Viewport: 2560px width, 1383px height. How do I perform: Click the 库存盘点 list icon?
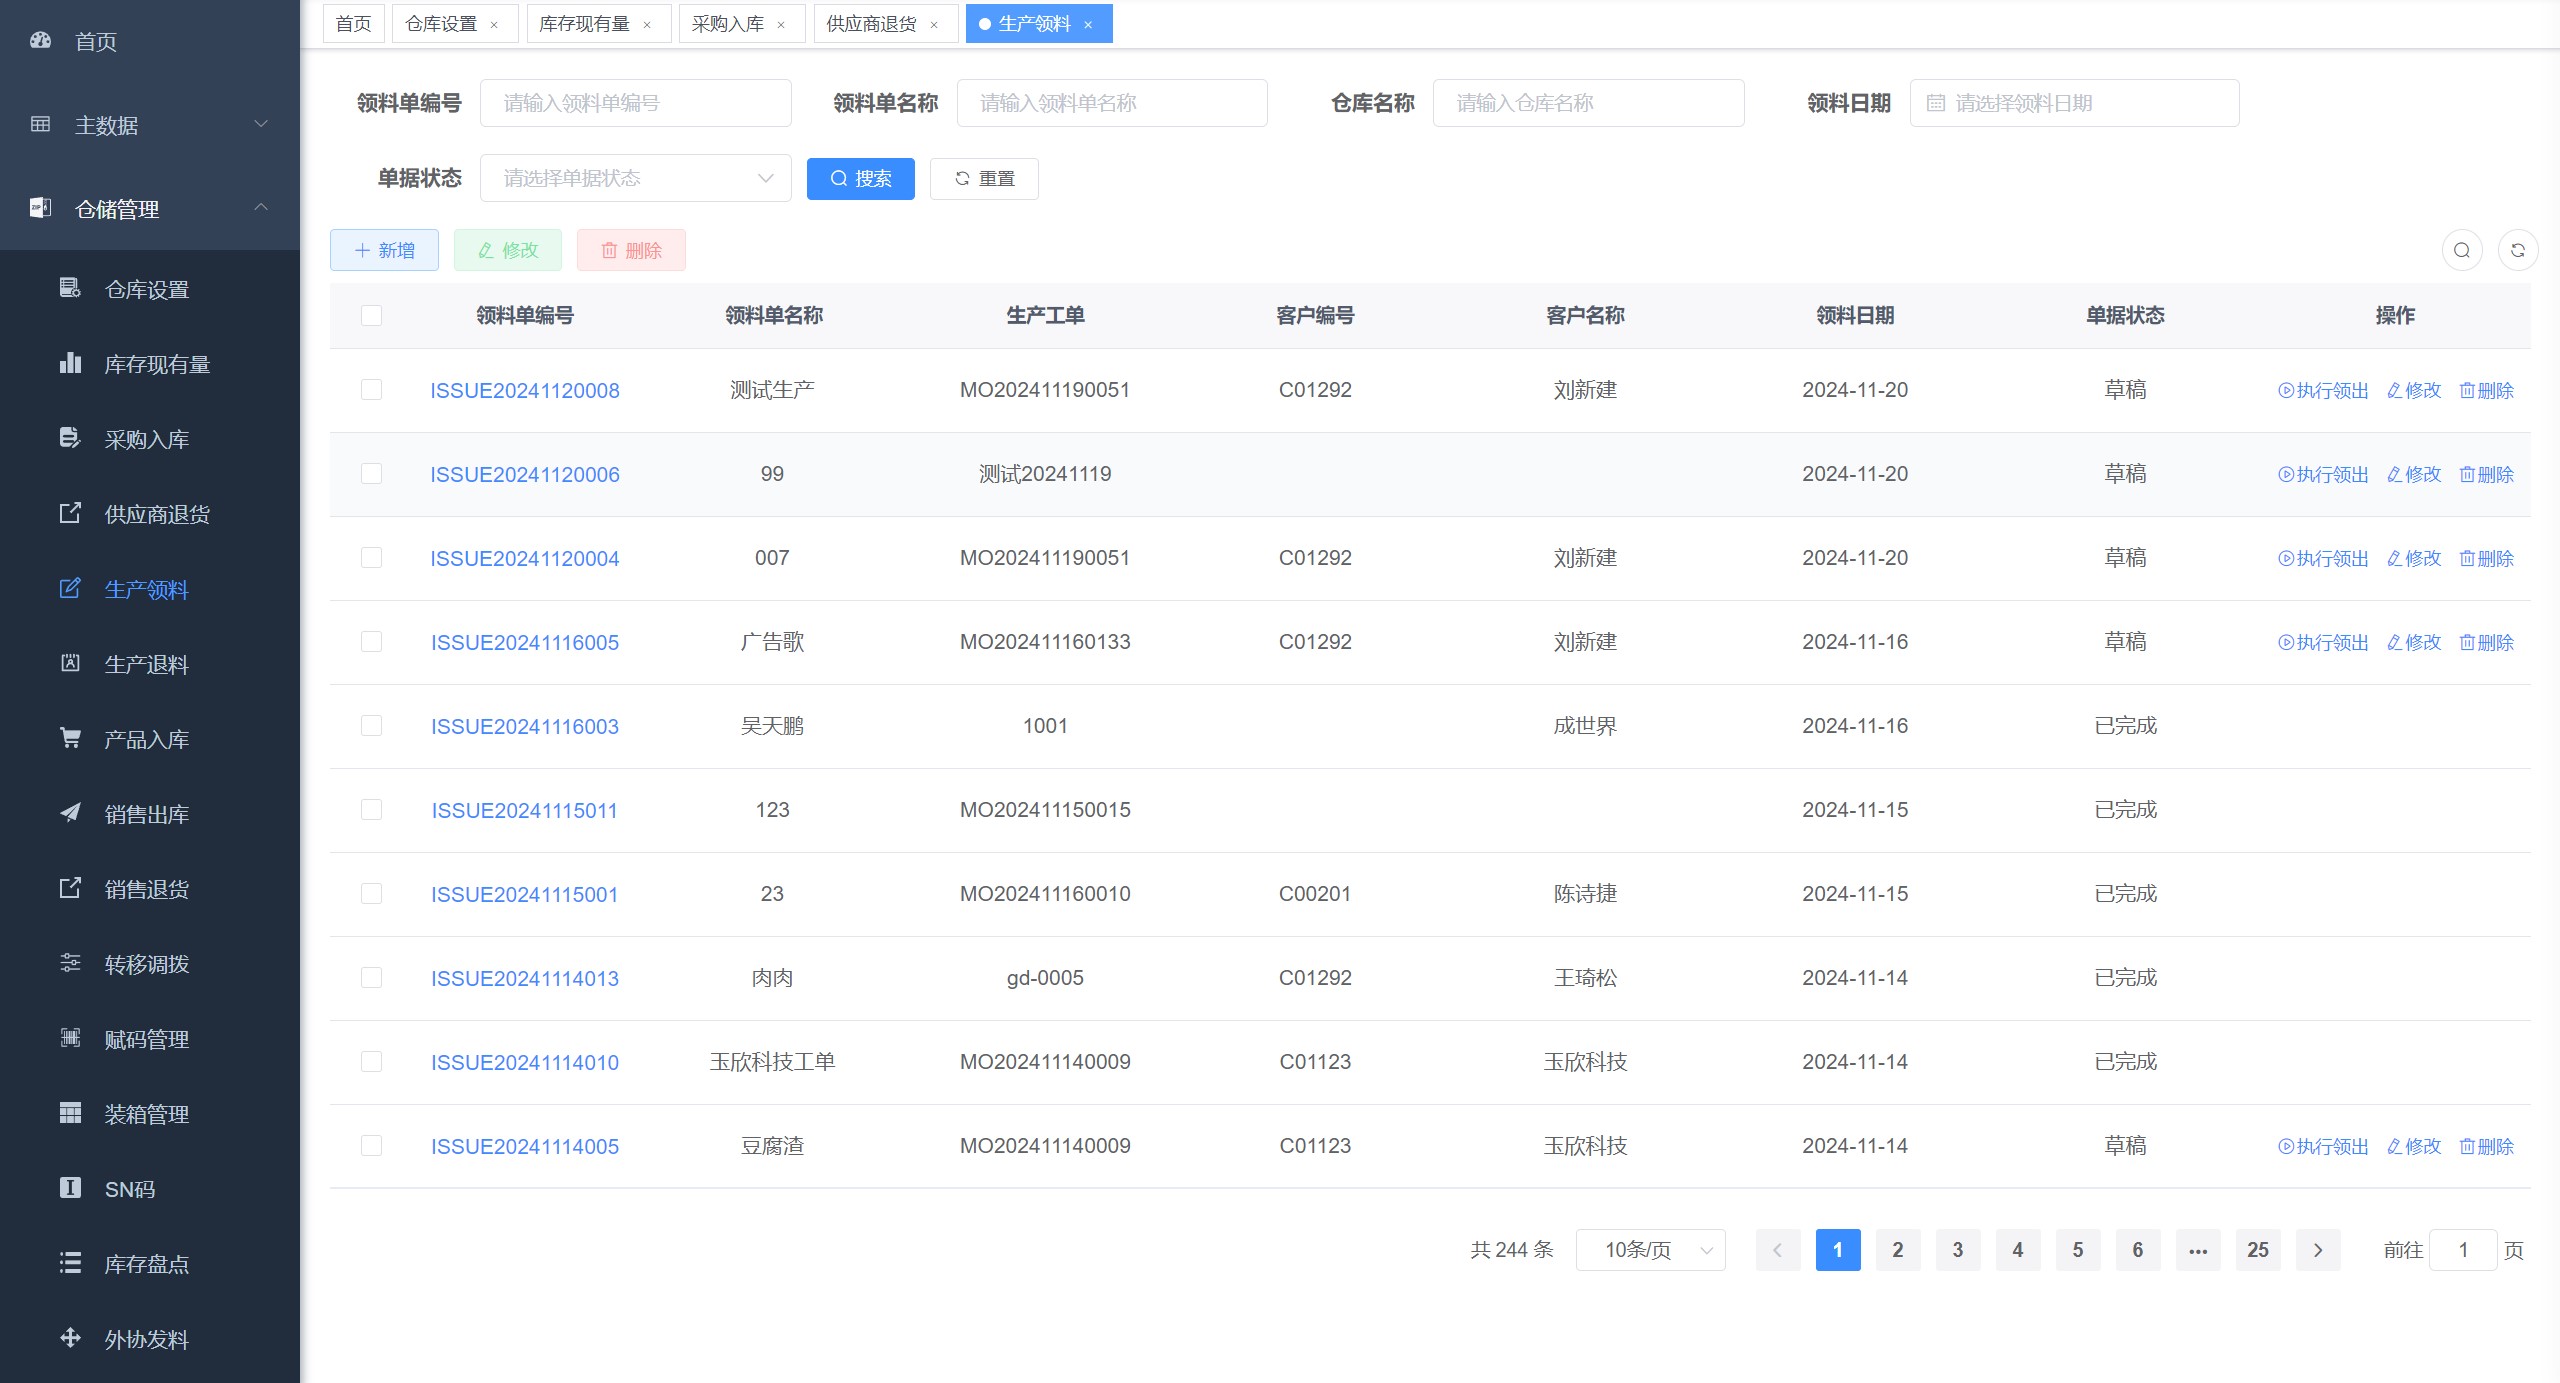coord(70,1263)
